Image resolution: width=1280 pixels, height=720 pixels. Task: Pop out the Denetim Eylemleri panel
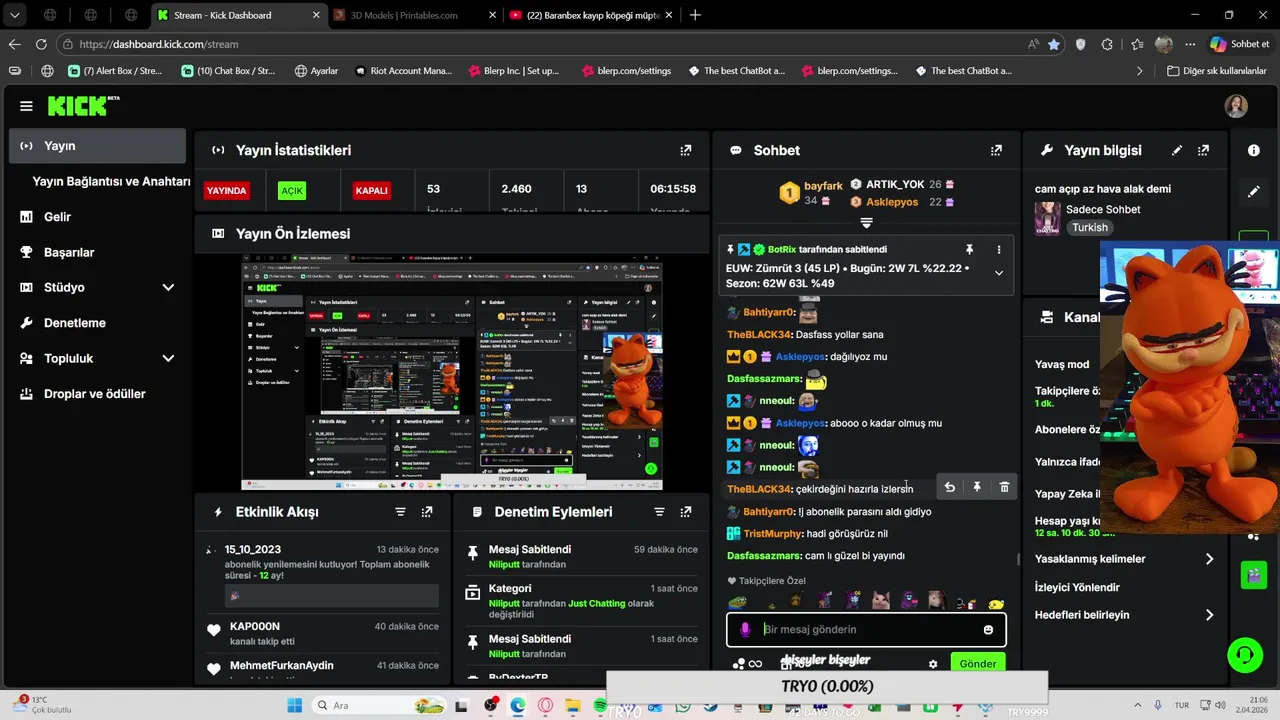pos(685,512)
